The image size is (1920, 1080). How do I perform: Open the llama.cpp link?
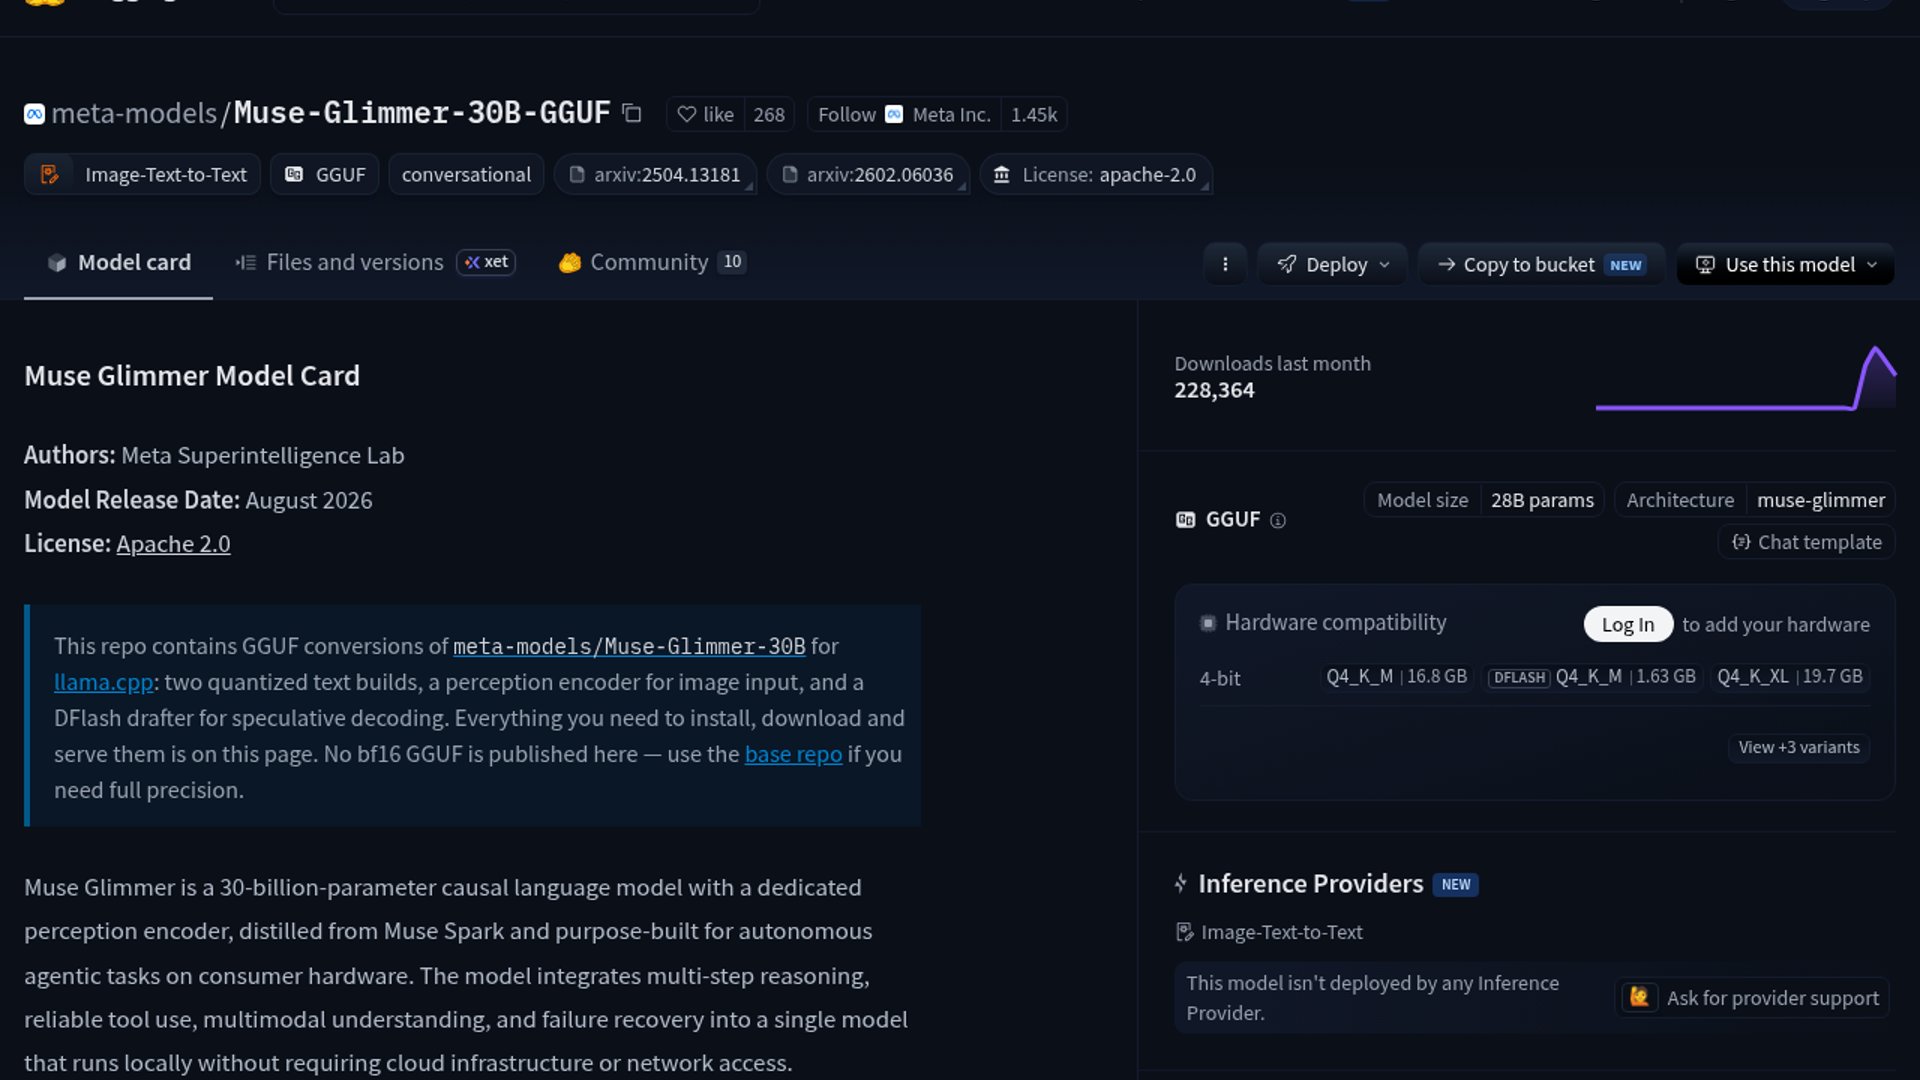pyautogui.click(x=103, y=682)
